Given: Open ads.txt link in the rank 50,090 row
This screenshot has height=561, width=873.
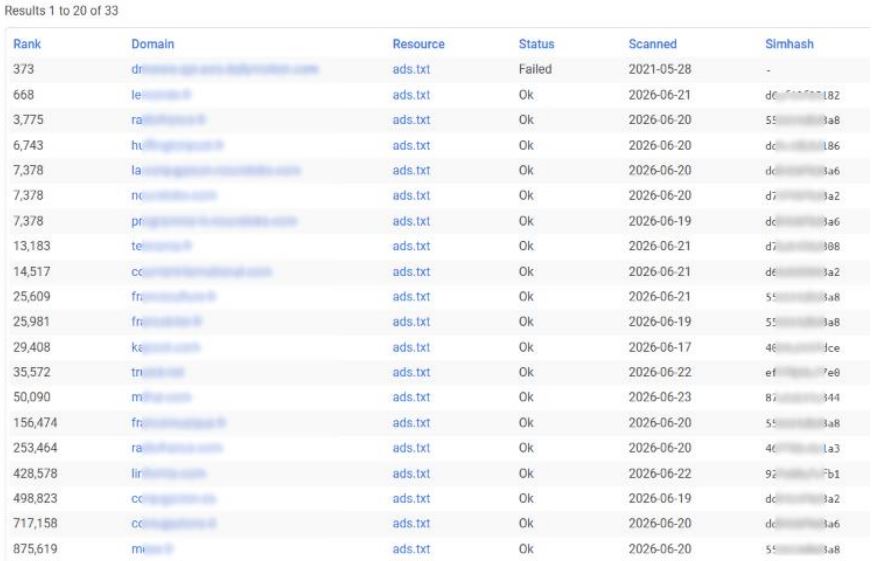Looking at the screenshot, I should coord(411,397).
